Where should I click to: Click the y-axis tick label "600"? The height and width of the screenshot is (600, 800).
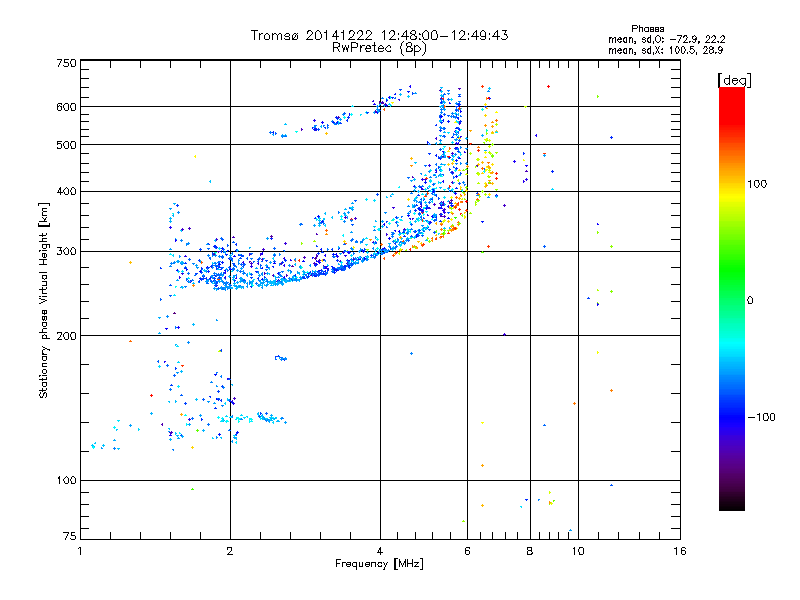pyautogui.click(x=66, y=107)
